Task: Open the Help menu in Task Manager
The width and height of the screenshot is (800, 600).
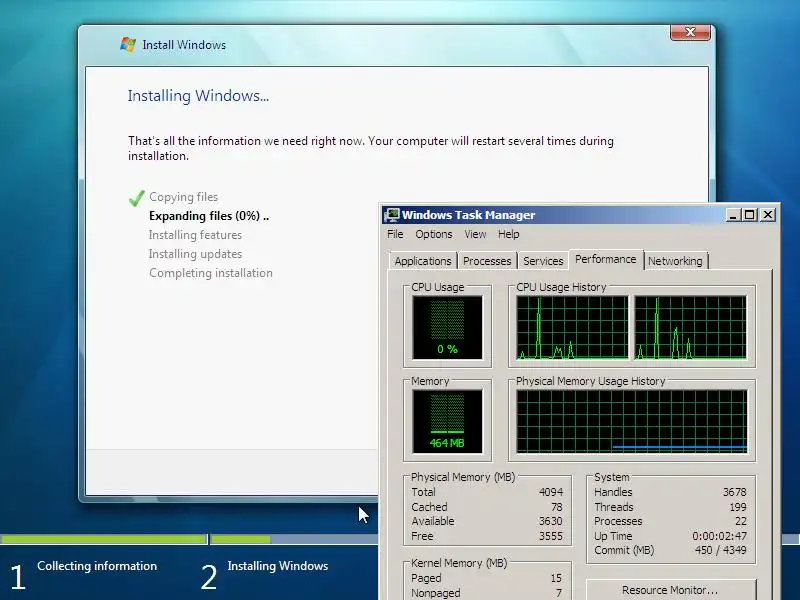Action: (x=509, y=234)
